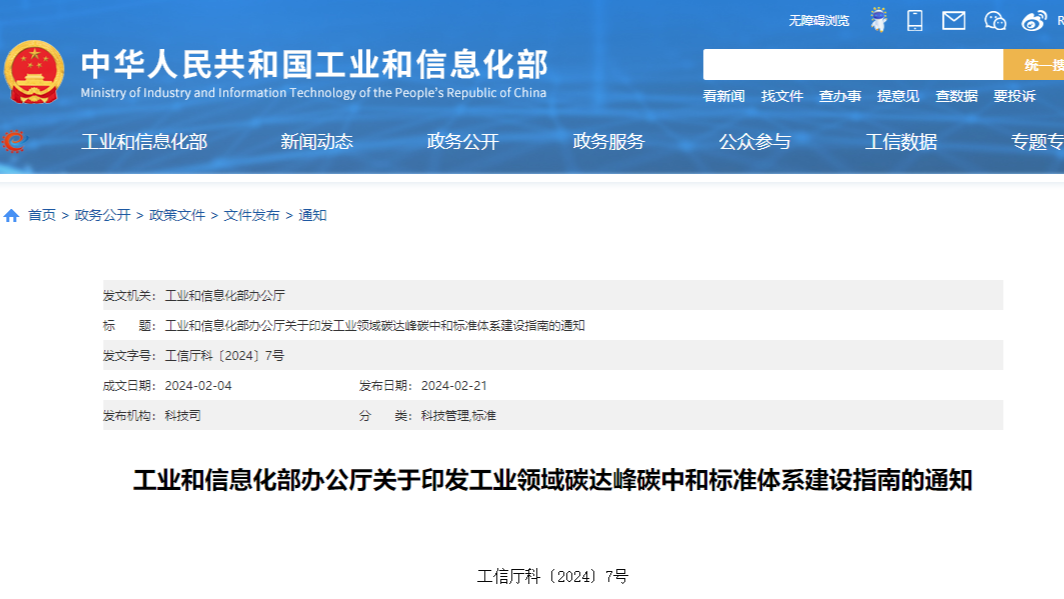Click the written date 2024-02-04
Viewport: 1064px width, 599px height.
[198, 385]
